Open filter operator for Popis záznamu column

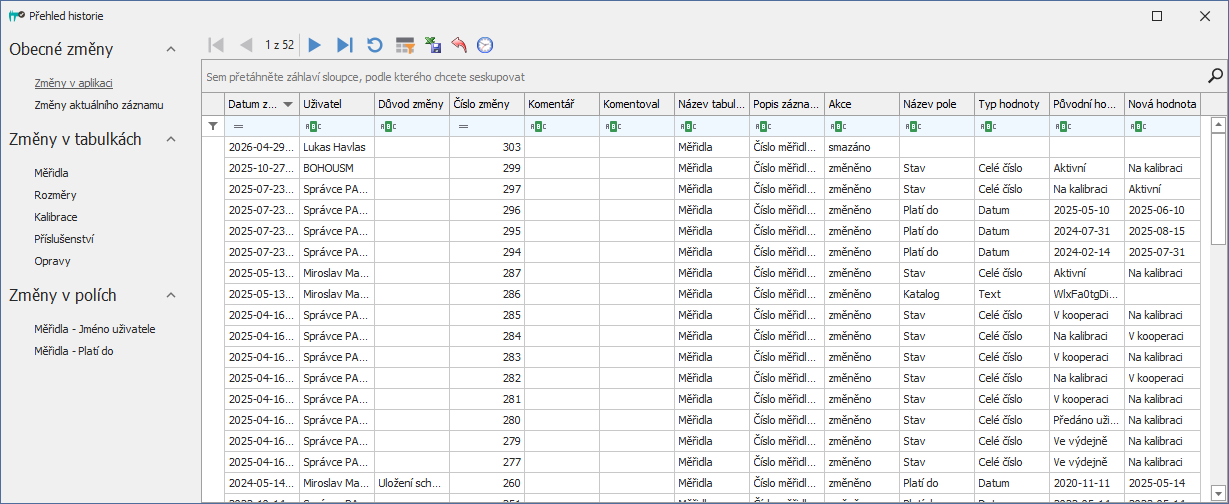coord(762,126)
